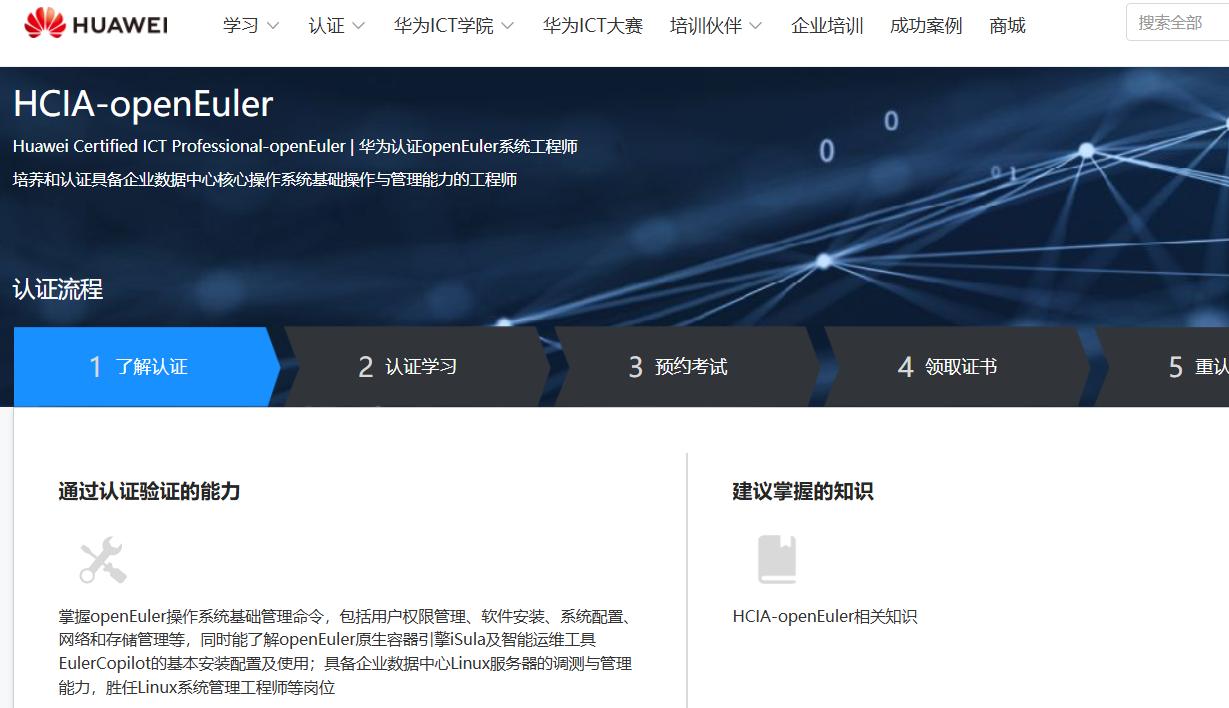The height and width of the screenshot is (708, 1229).
Task: Open 华为ICT大赛 in navigation bar
Action: click(x=592, y=26)
